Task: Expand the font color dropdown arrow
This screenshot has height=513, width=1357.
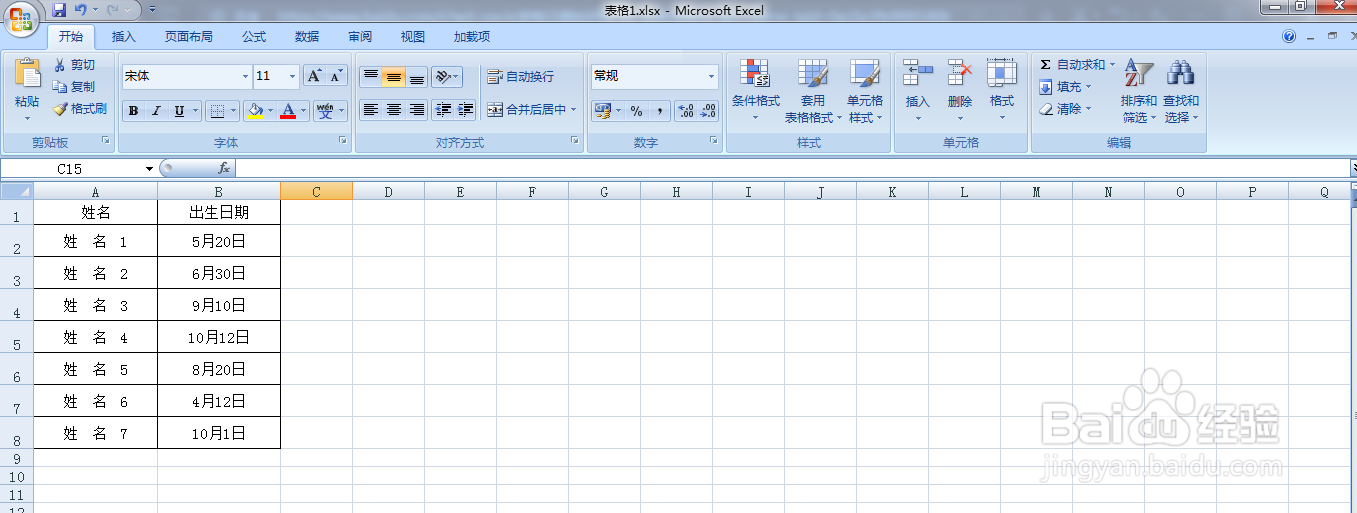Action: (x=304, y=111)
